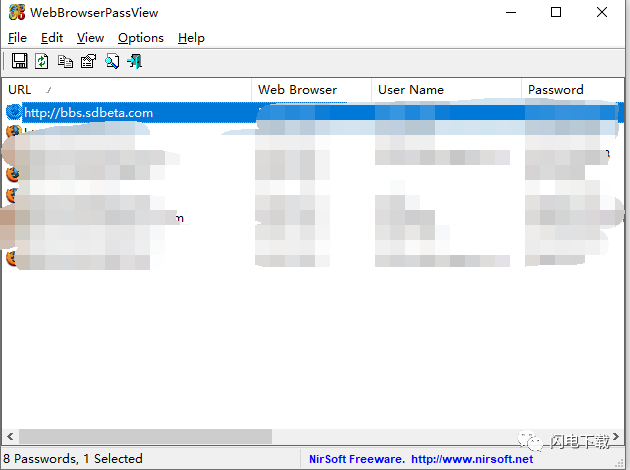Select the http://bbs.sdbeta.com row
This screenshot has height=470, width=630.
point(313,112)
